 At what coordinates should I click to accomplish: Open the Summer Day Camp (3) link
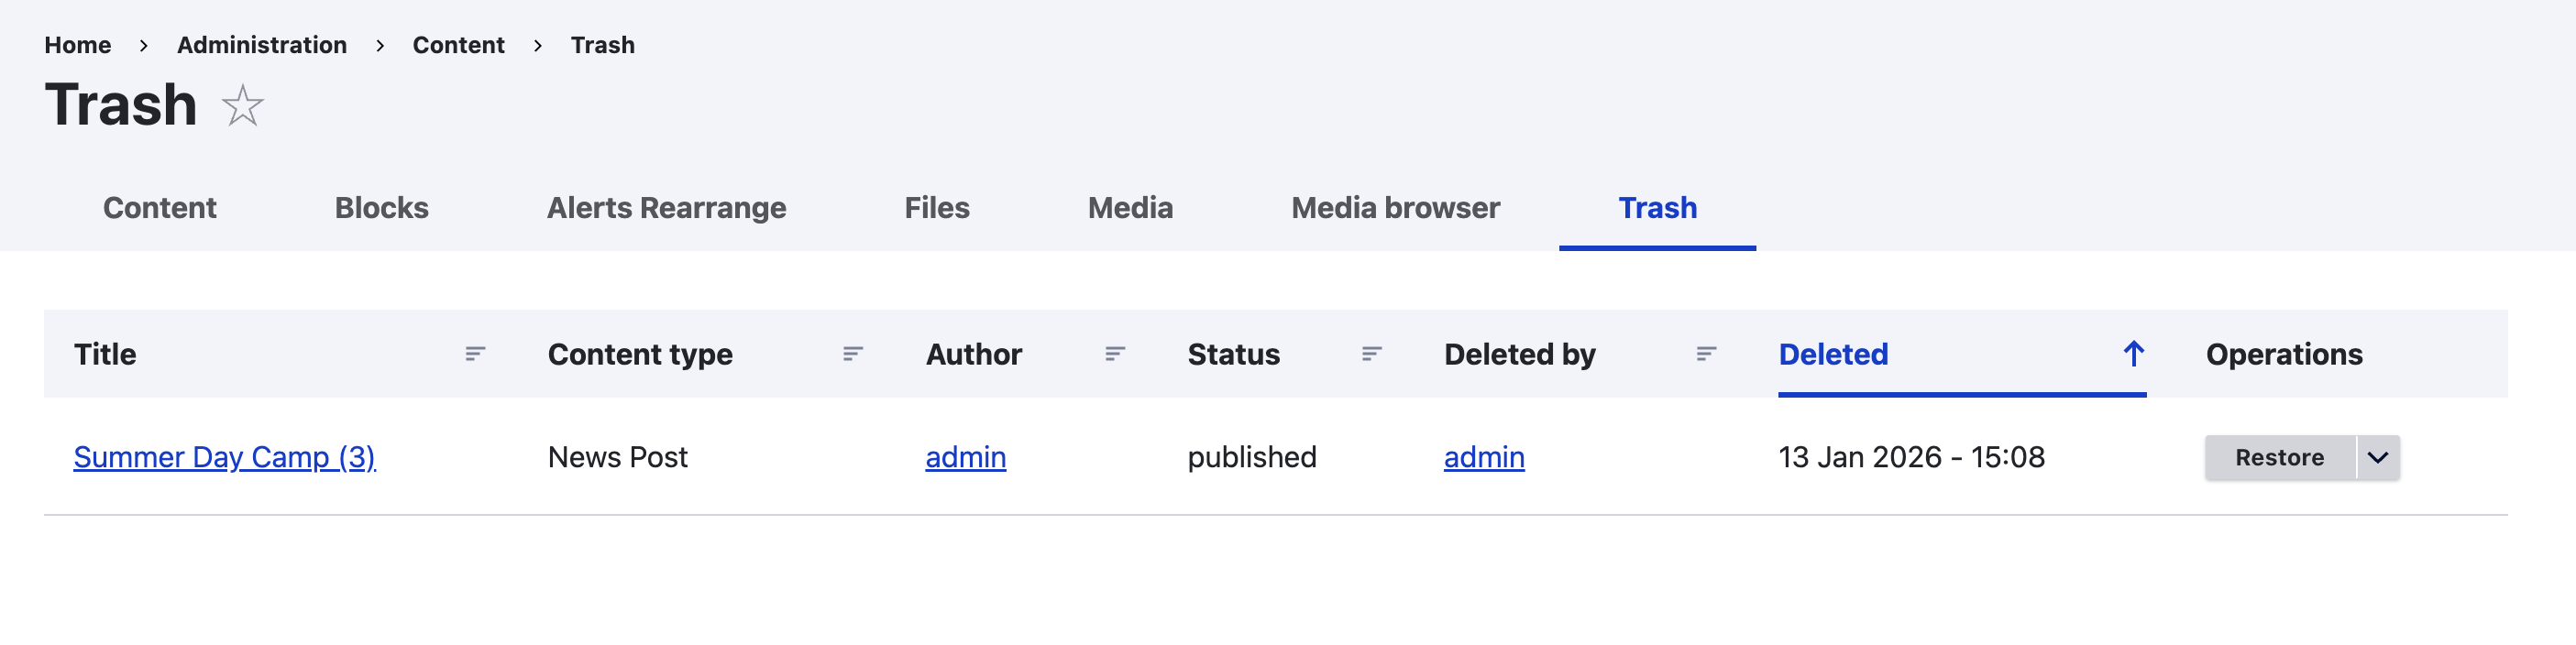click(224, 457)
